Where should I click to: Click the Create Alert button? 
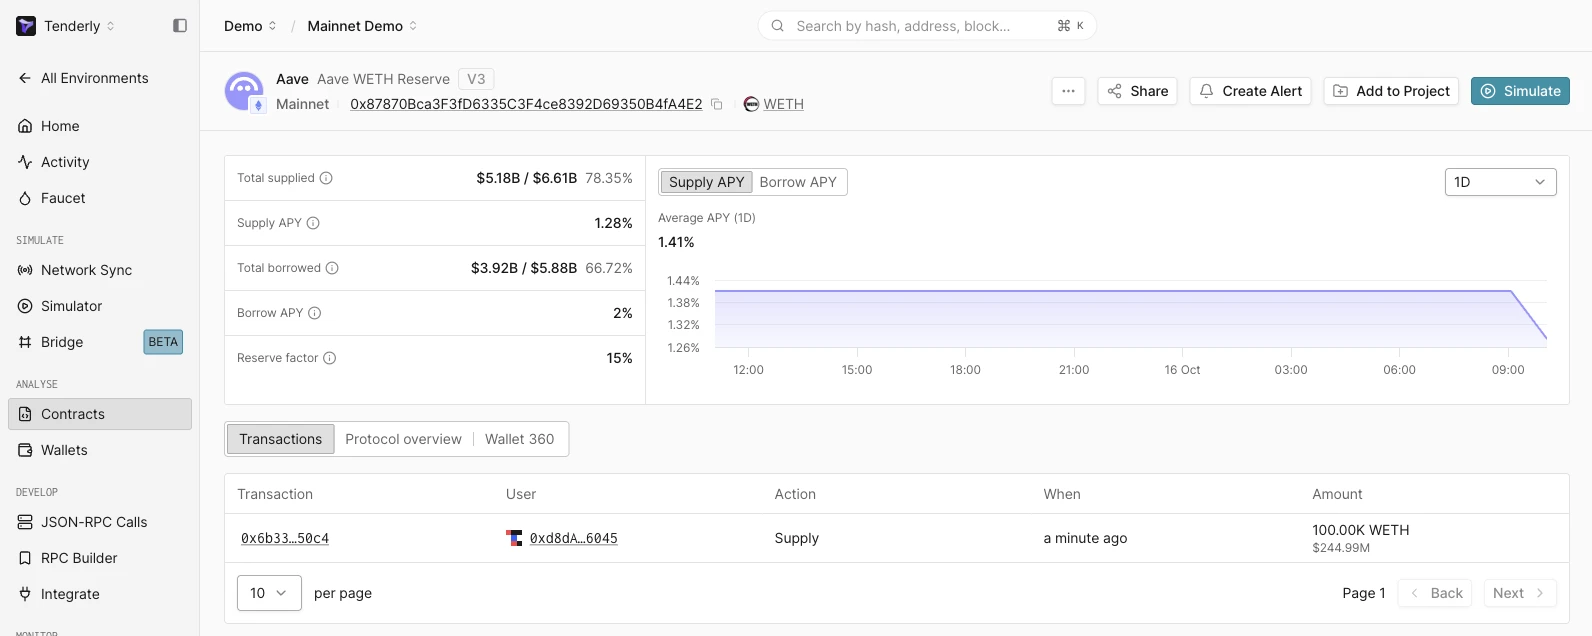click(x=1250, y=91)
